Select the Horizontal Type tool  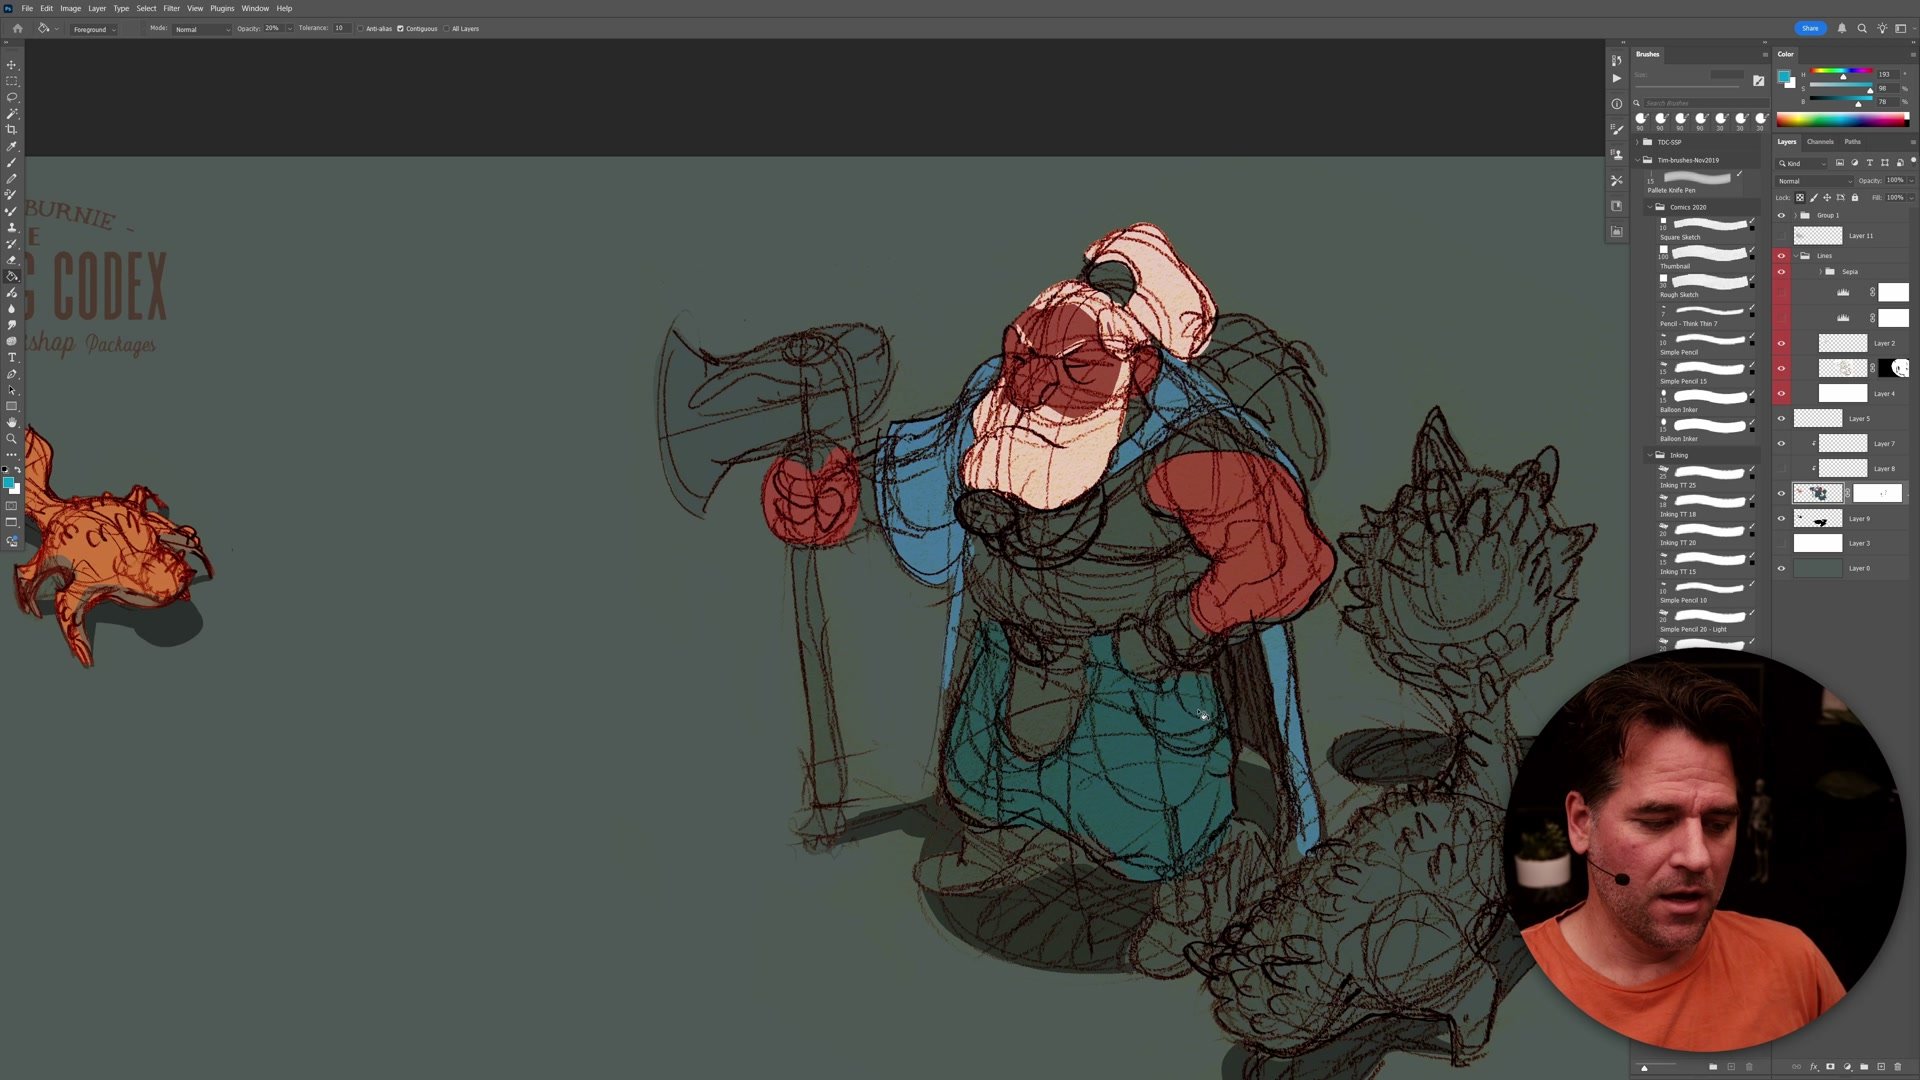tap(12, 358)
